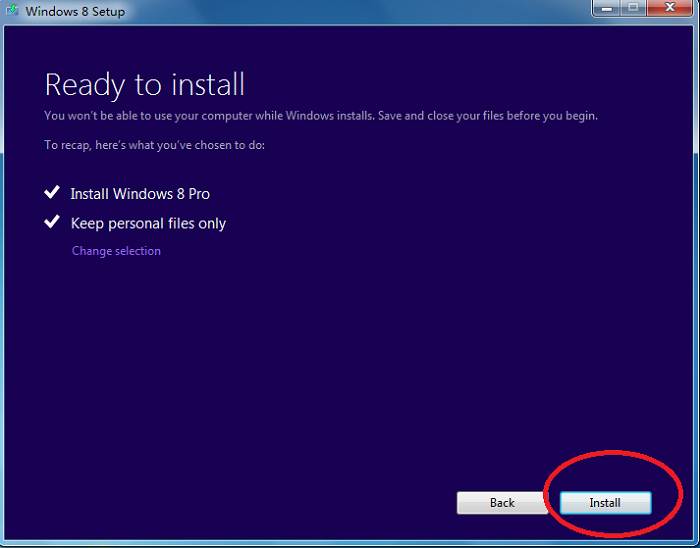Screen dimensions: 700x548
Task: Open the Change selection link
Action: (116, 251)
